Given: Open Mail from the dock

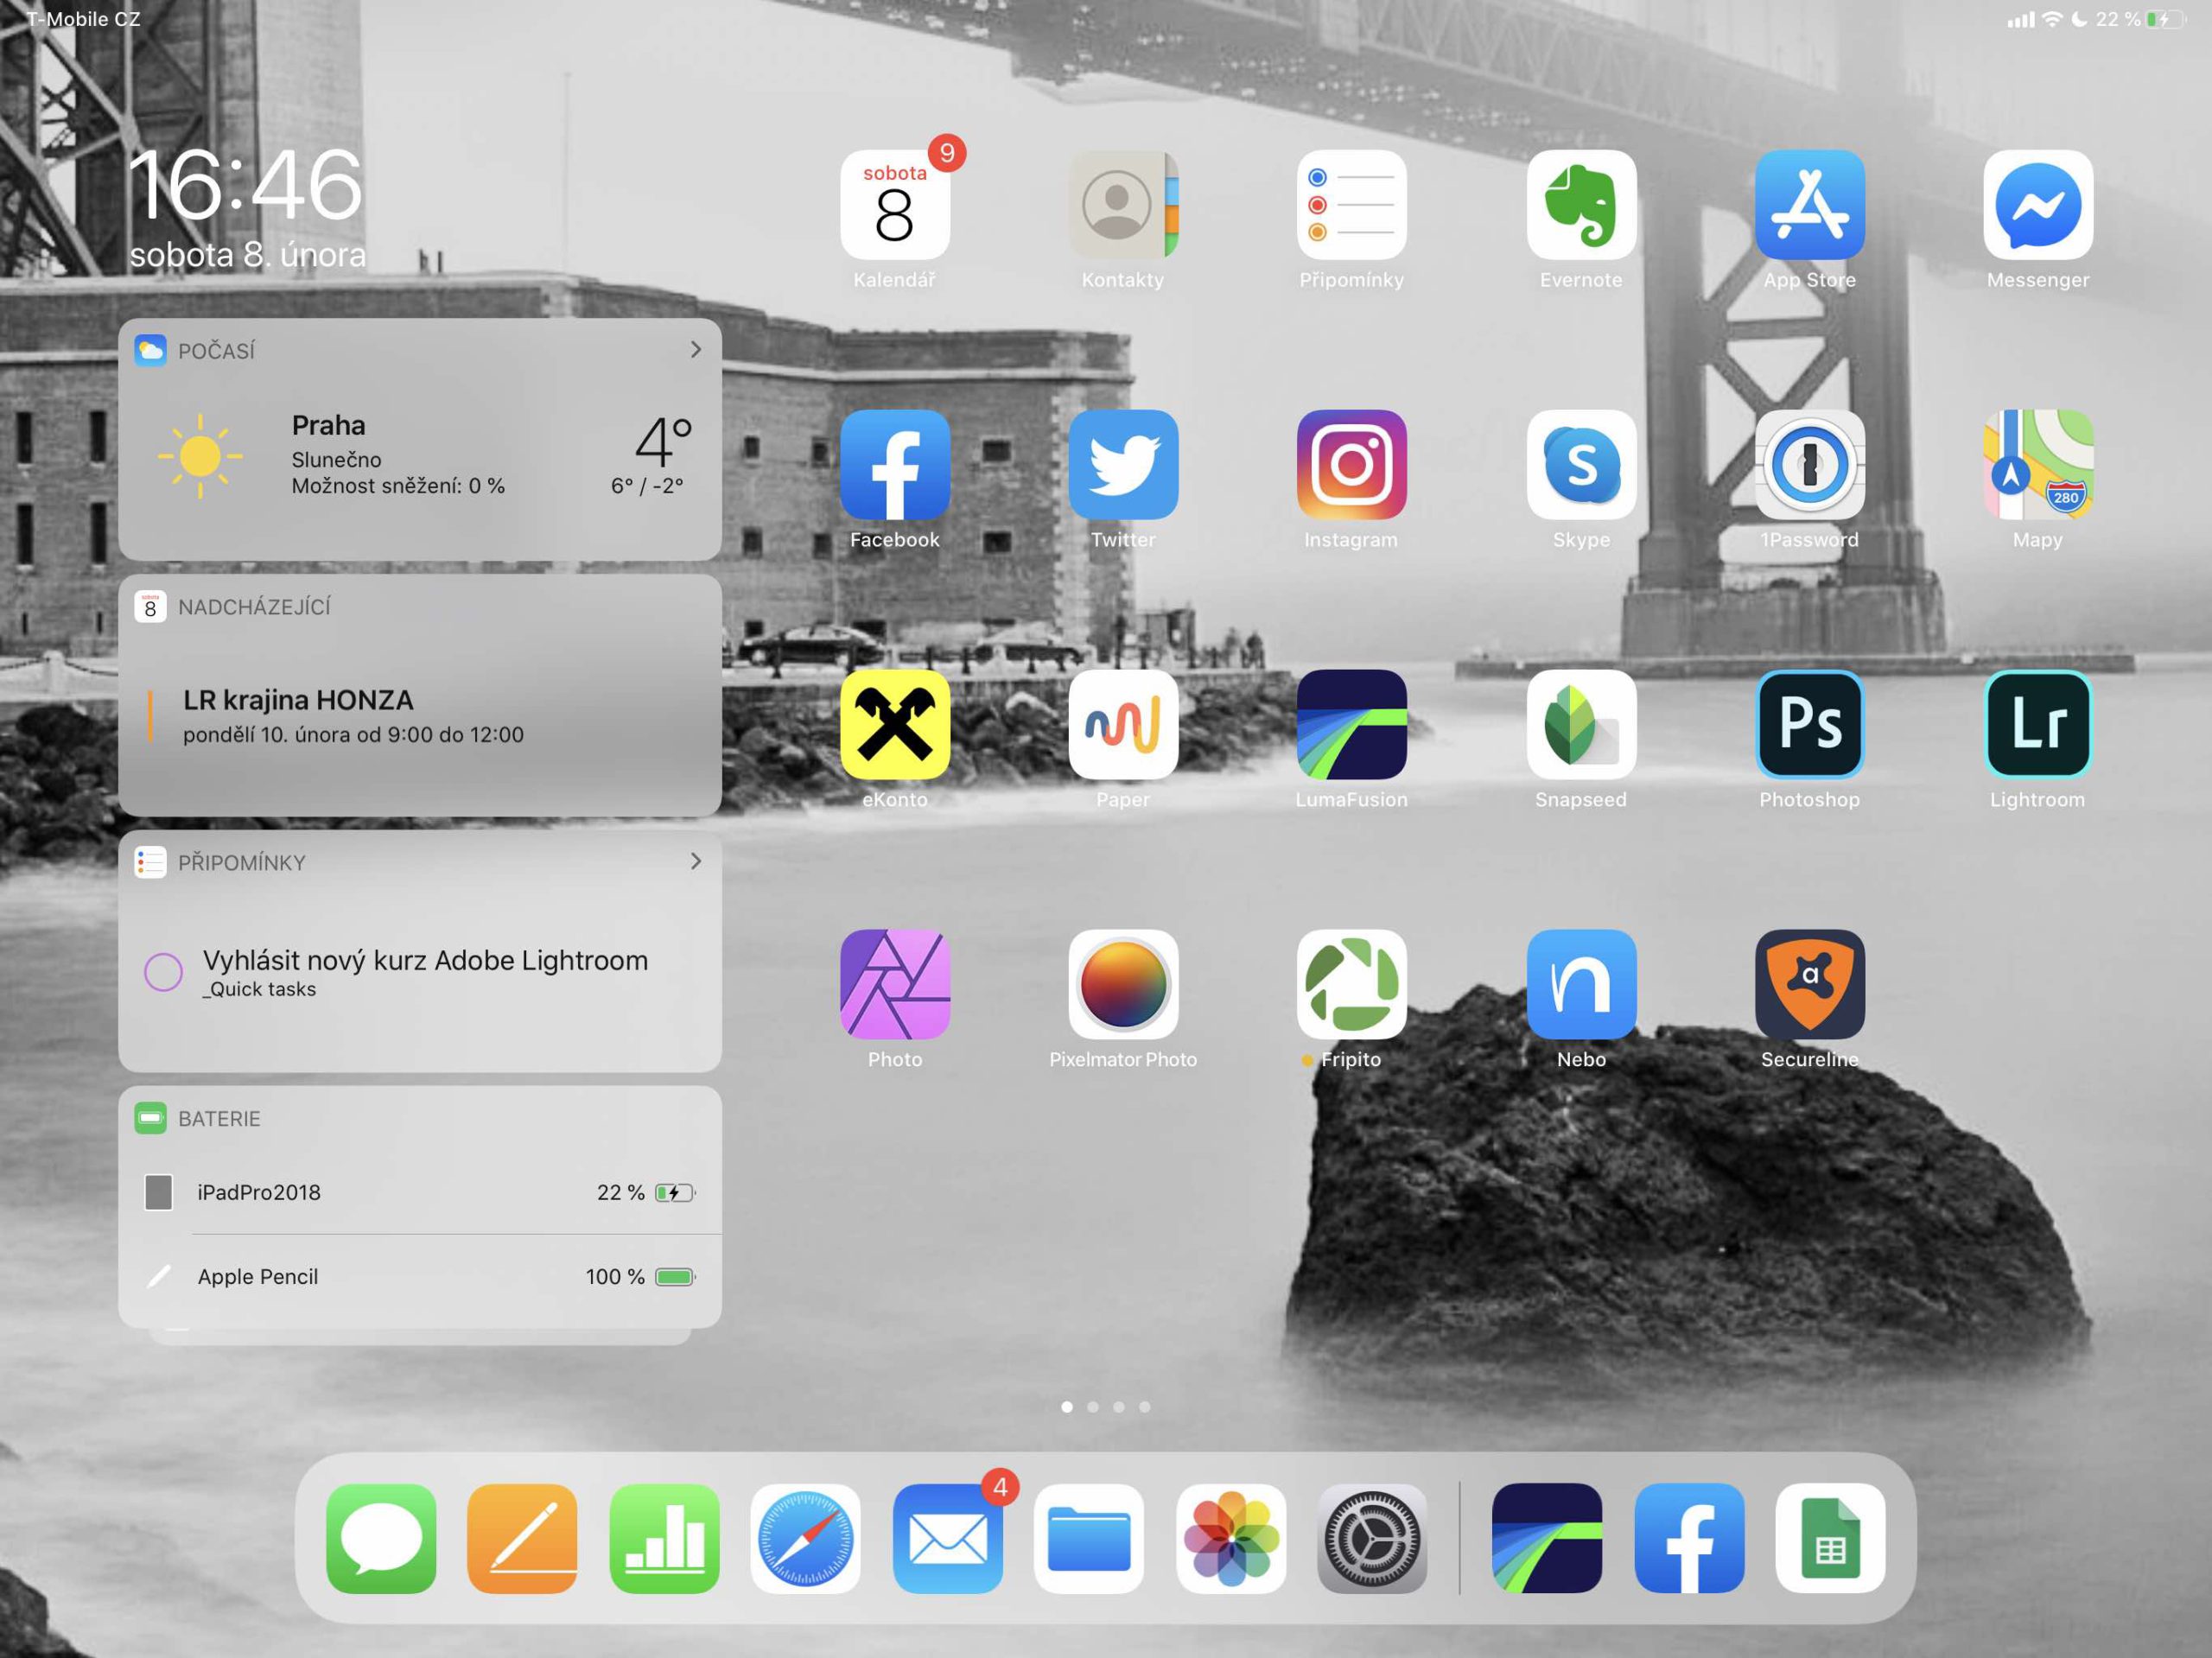Looking at the screenshot, I should point(946,1538).
